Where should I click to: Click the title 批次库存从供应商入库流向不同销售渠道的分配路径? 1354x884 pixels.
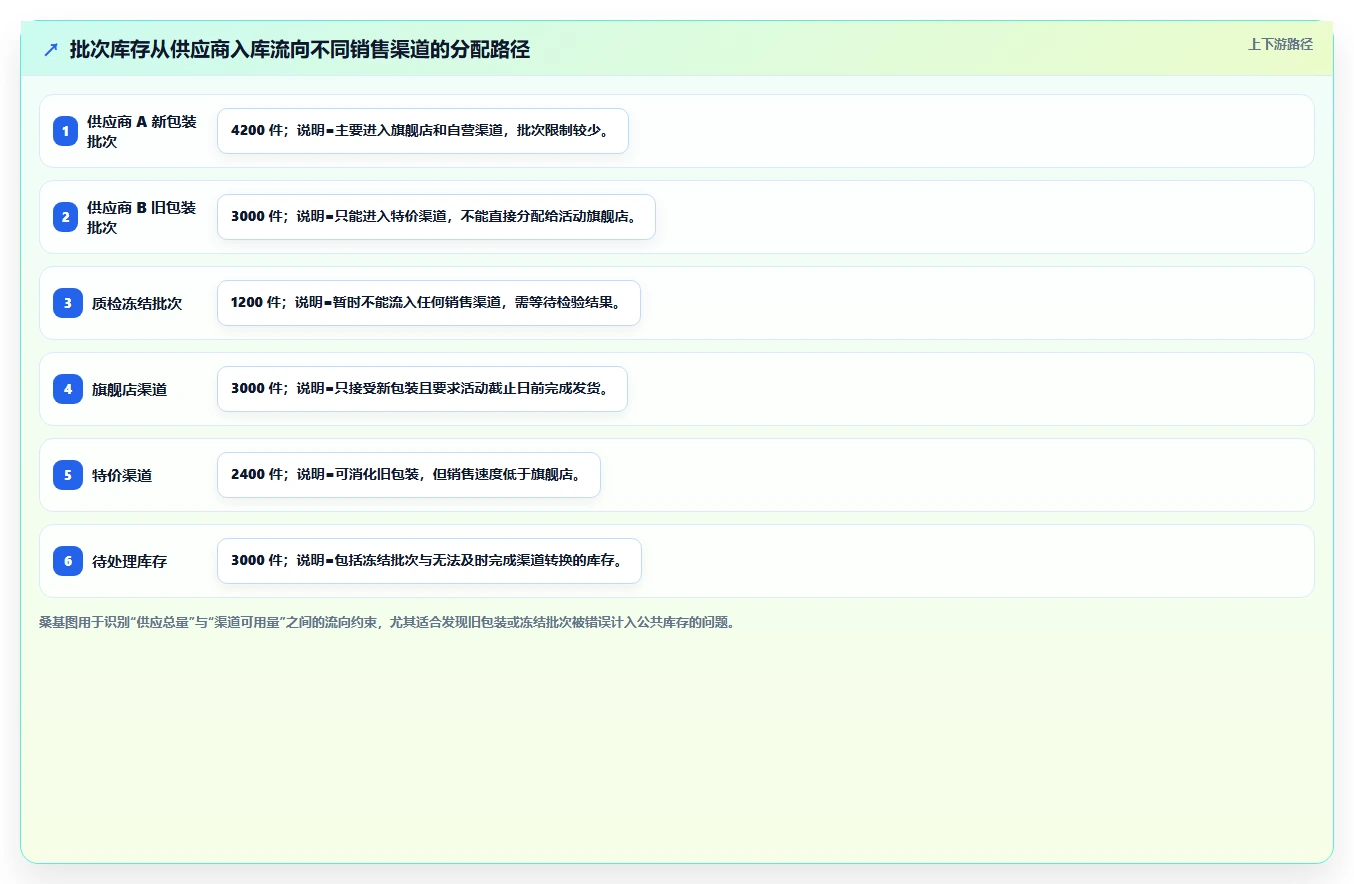coord(300,49)
